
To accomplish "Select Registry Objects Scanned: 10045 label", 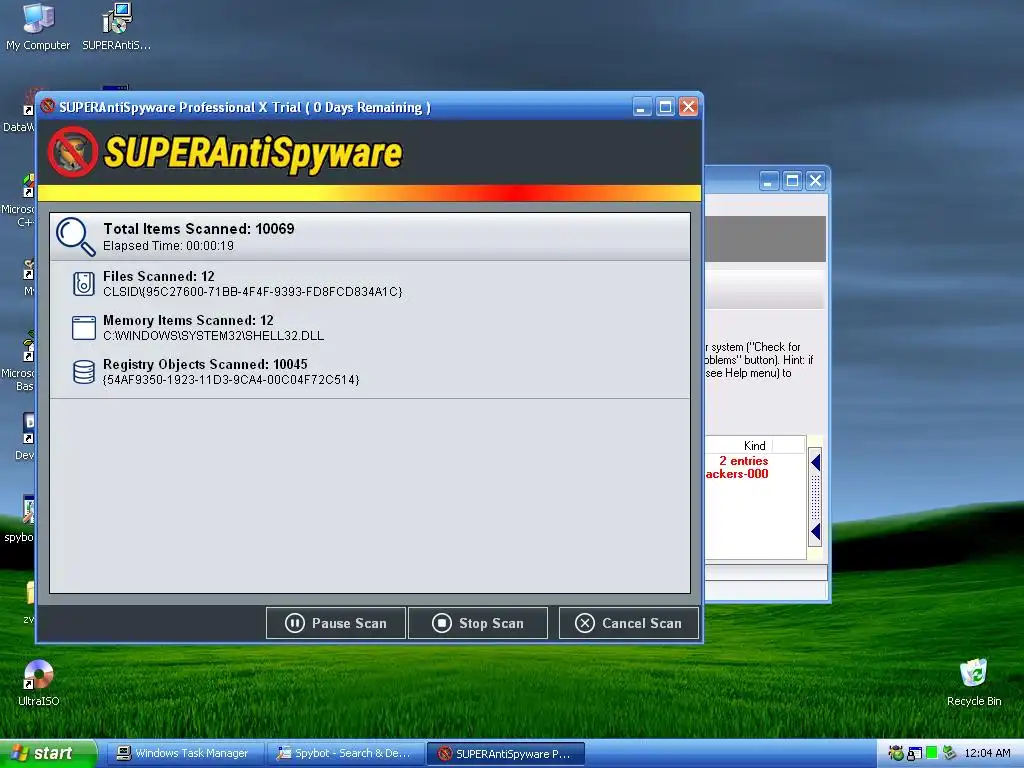I will 205,364.
